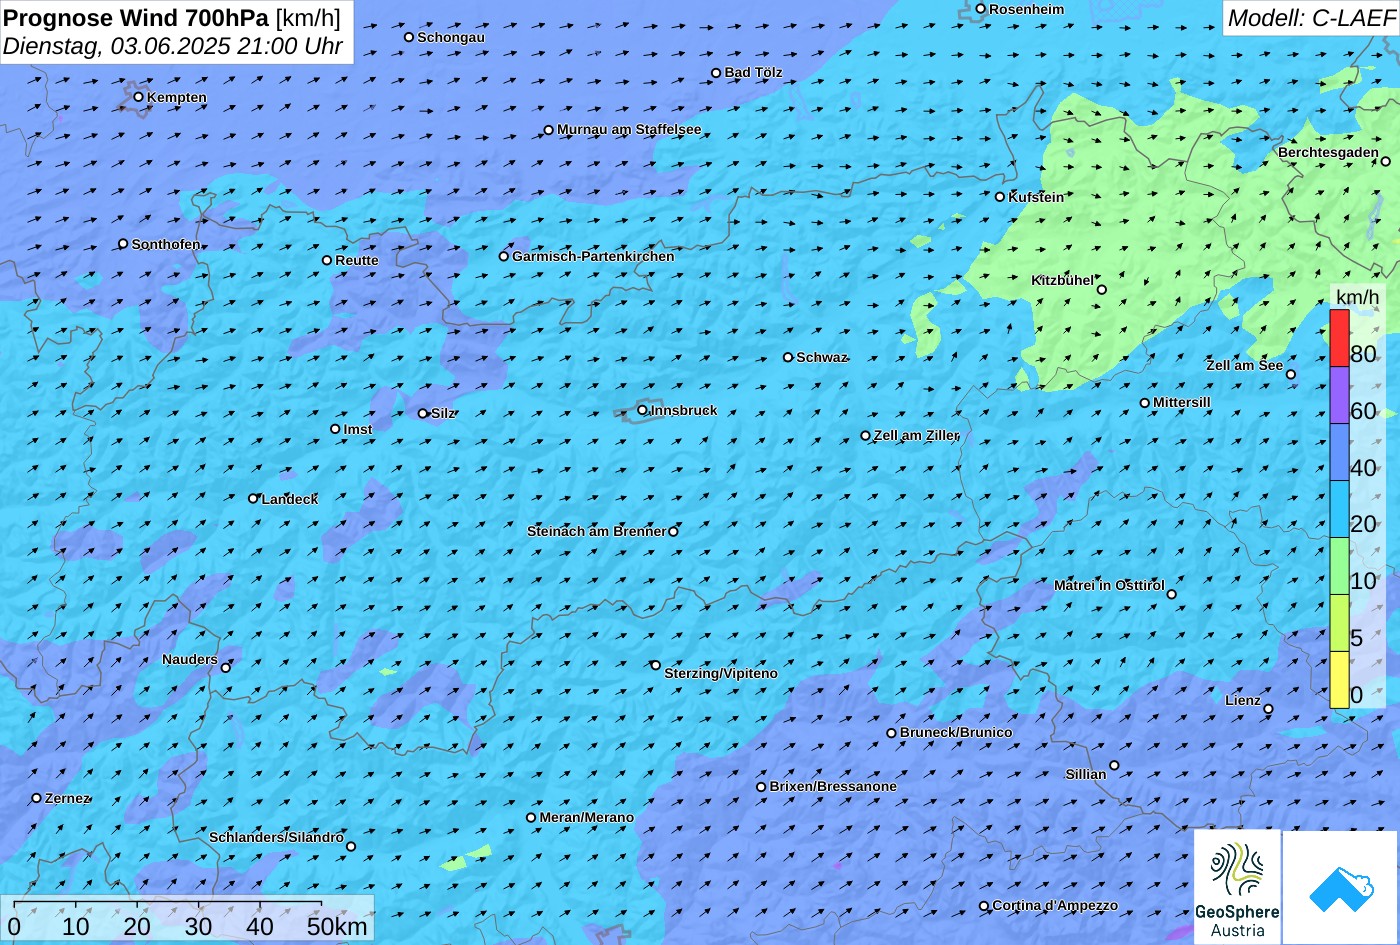Click the Zernez label

(68, 798)
